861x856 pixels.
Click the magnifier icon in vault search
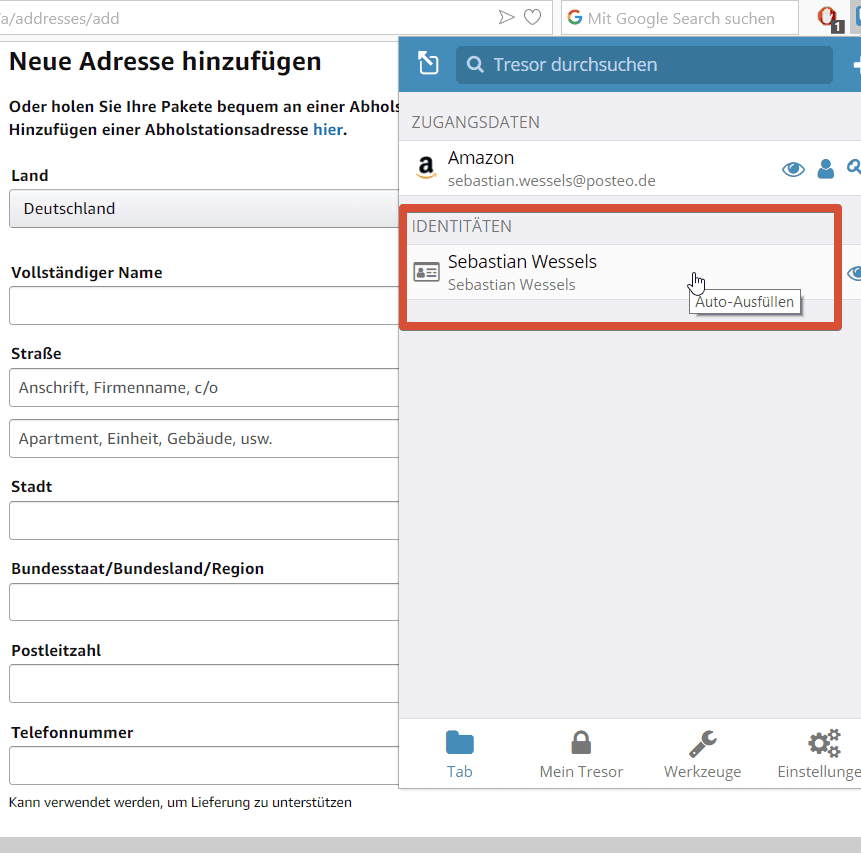(475, 65)
